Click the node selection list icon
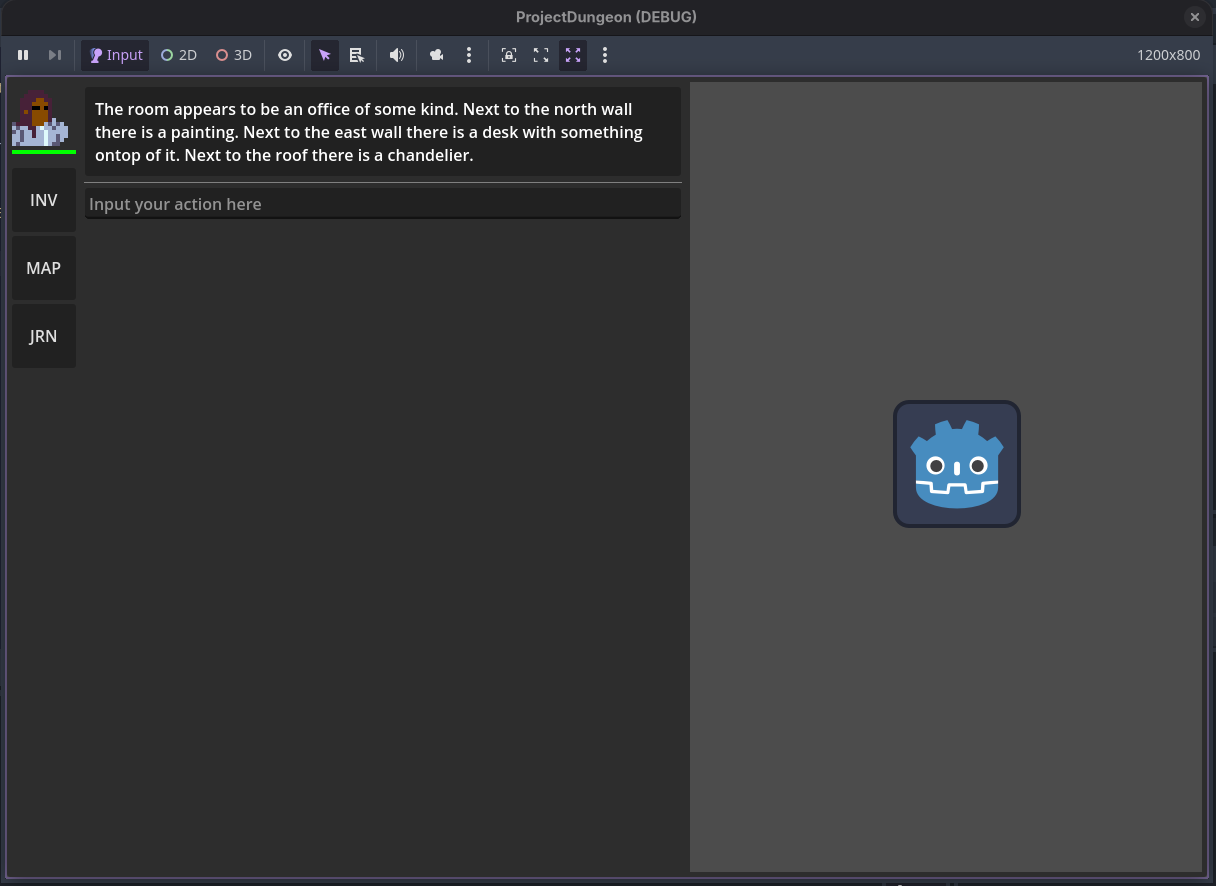 pos(357,55)
